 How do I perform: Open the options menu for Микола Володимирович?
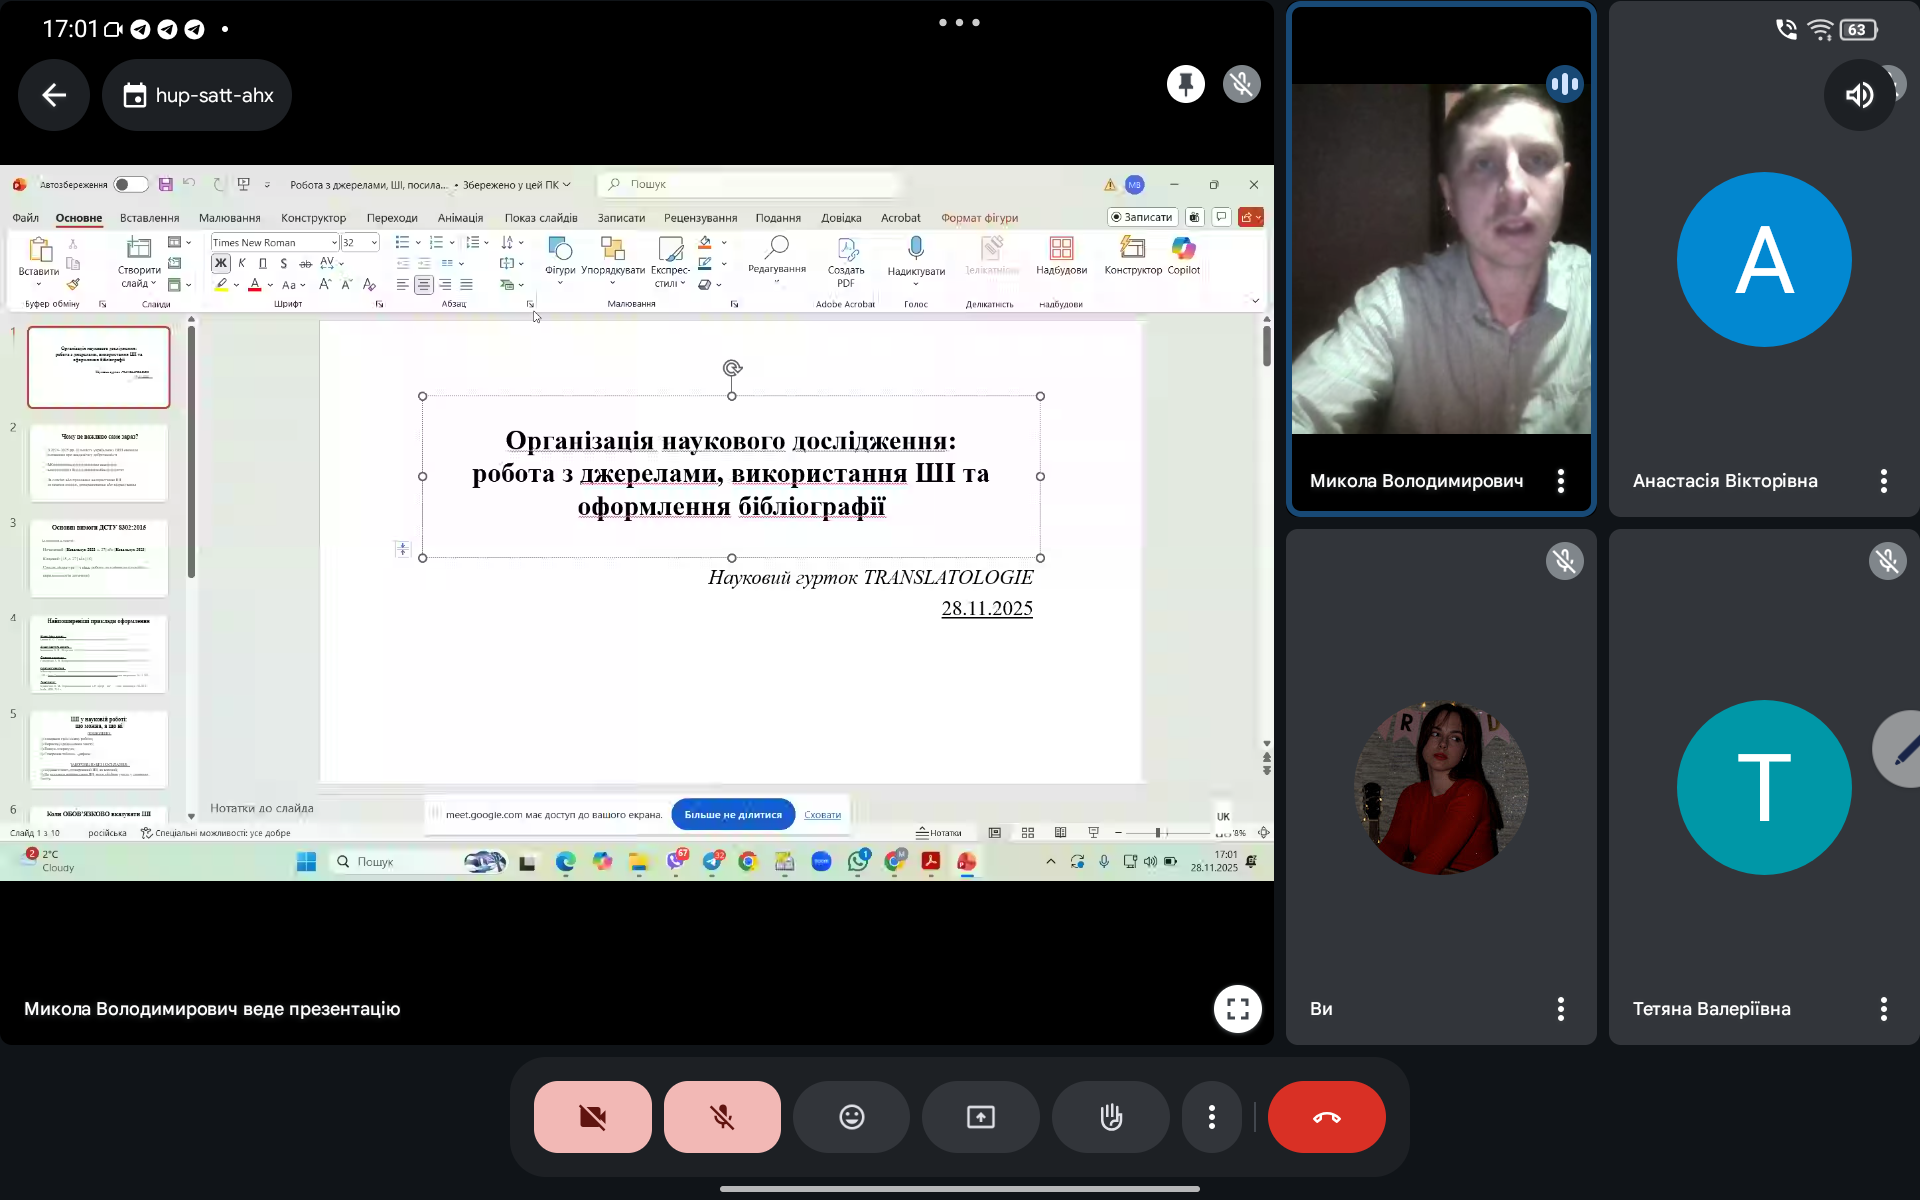[1560, 481]
